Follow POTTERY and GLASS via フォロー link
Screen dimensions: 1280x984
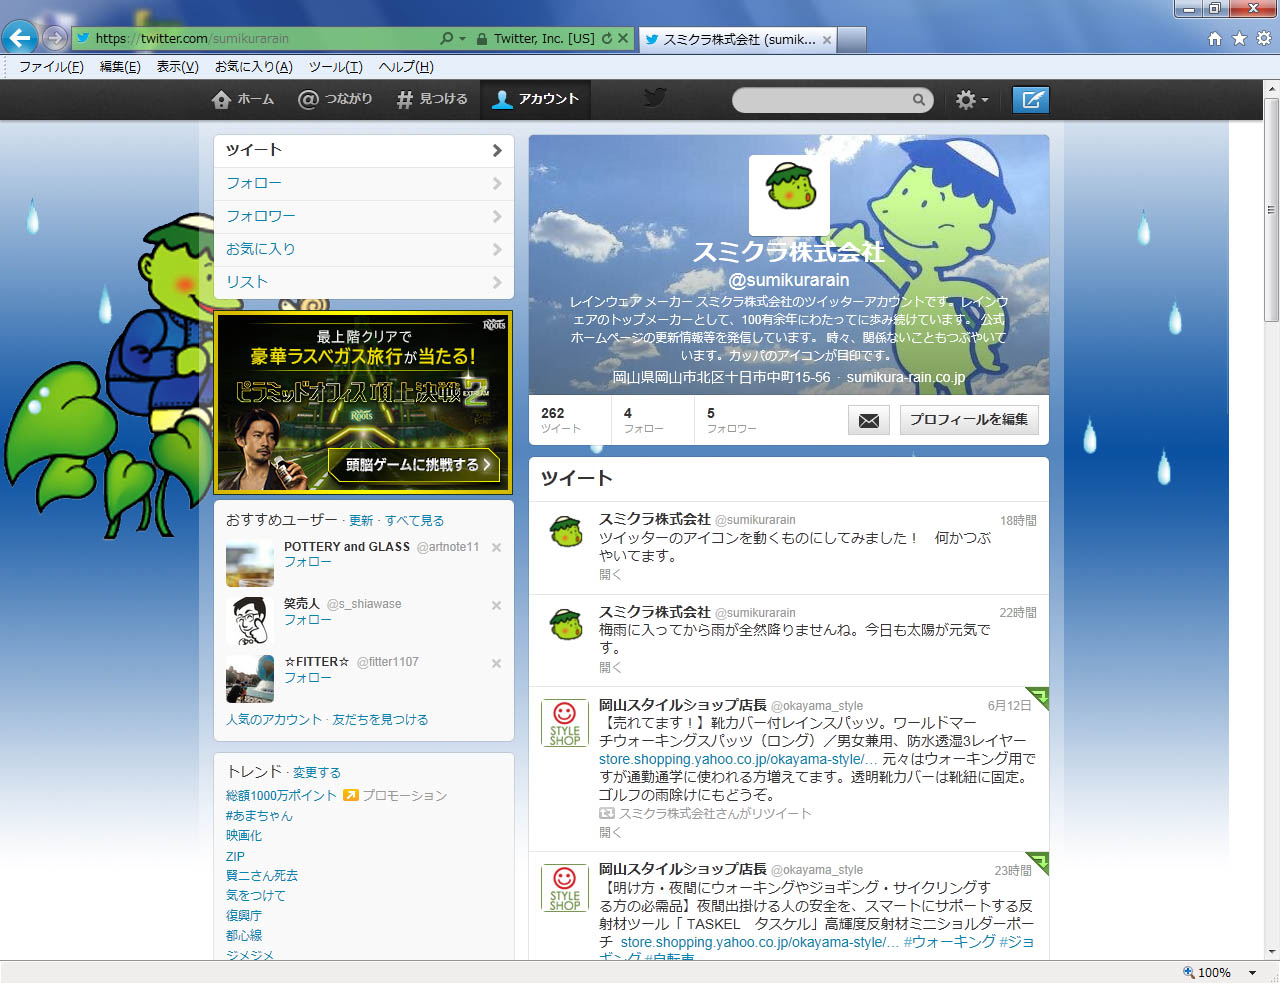coord(308,563)
